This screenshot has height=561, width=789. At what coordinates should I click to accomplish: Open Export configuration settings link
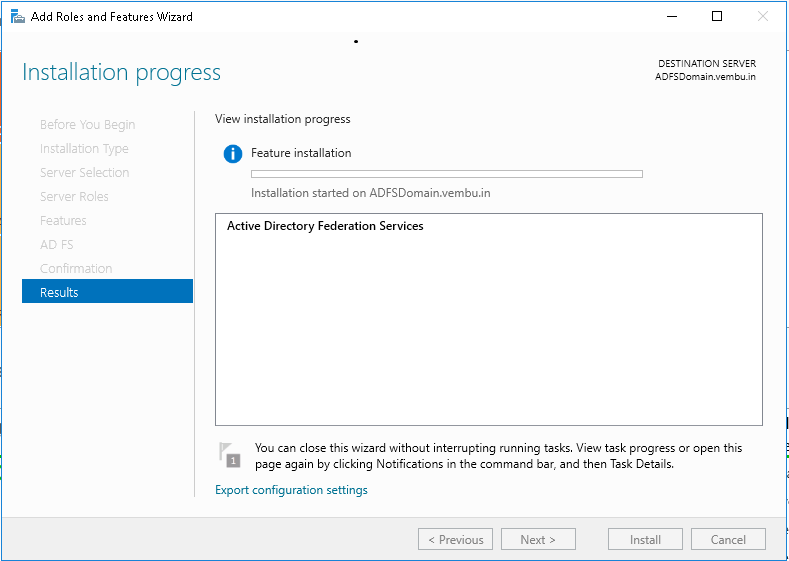pos(291,490)
